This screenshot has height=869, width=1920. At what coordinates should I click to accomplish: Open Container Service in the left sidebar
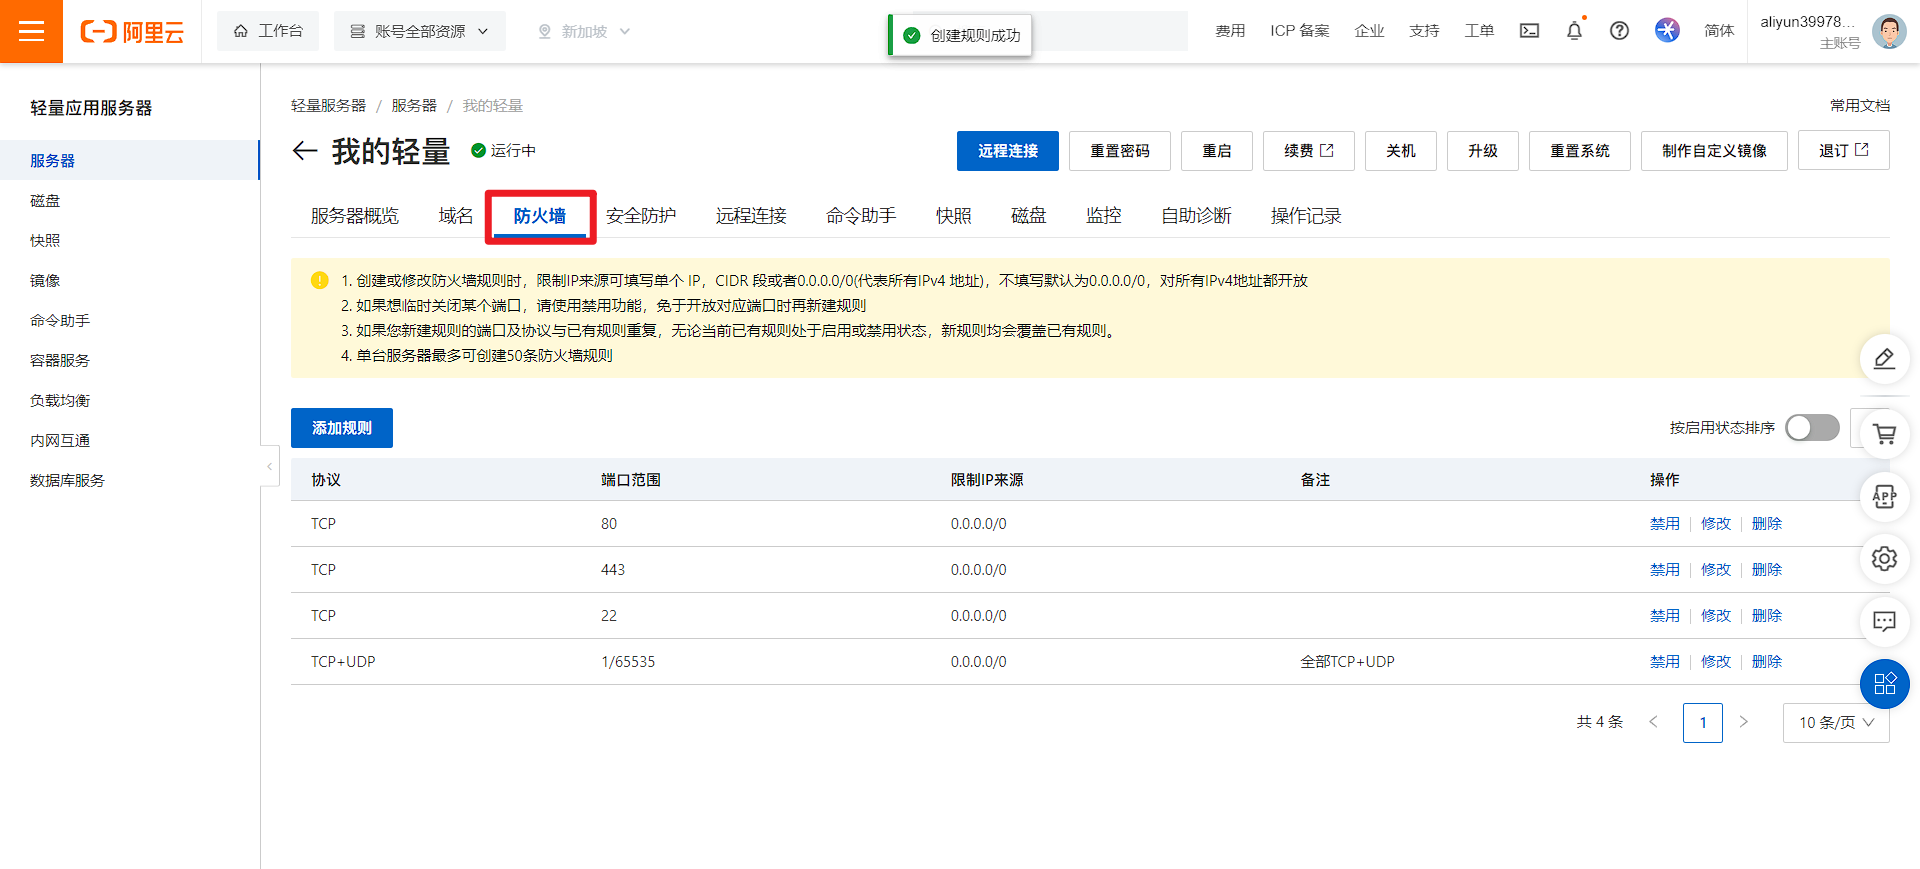(x=60, y=361)
